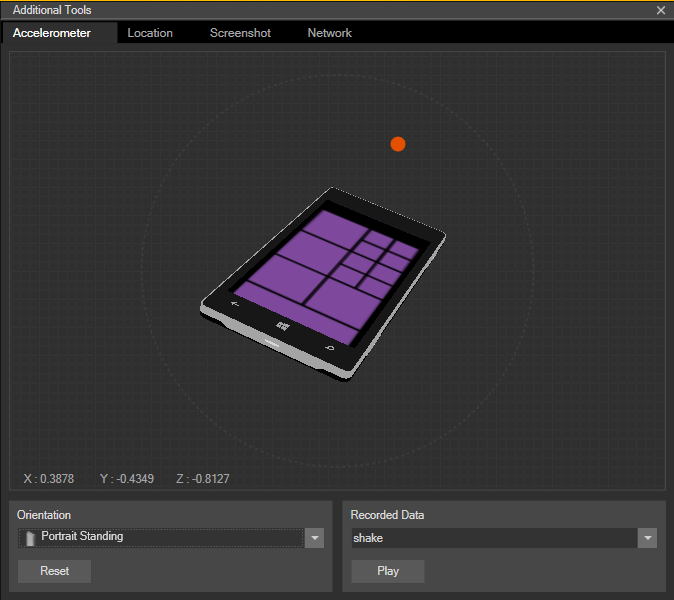Click the Y axis value readout

(127, 479)
